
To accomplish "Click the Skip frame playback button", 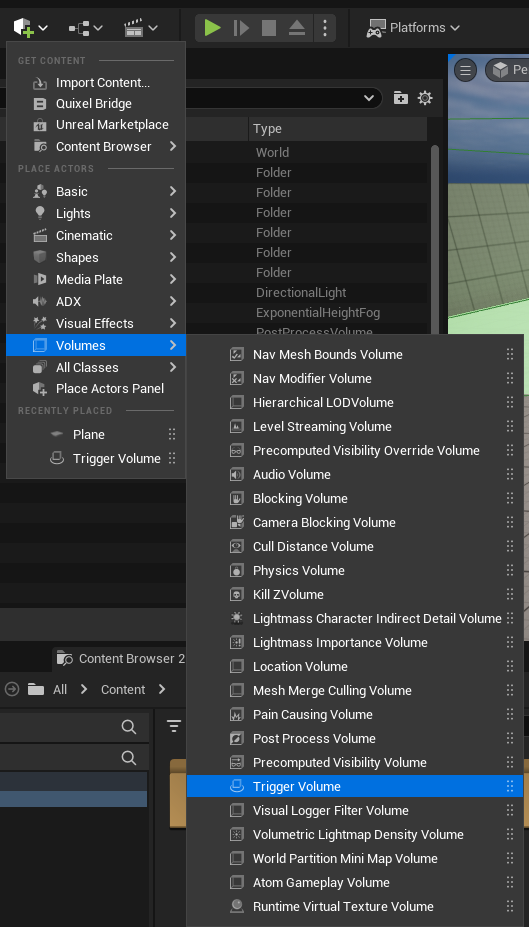I will (x=241, y=27).
